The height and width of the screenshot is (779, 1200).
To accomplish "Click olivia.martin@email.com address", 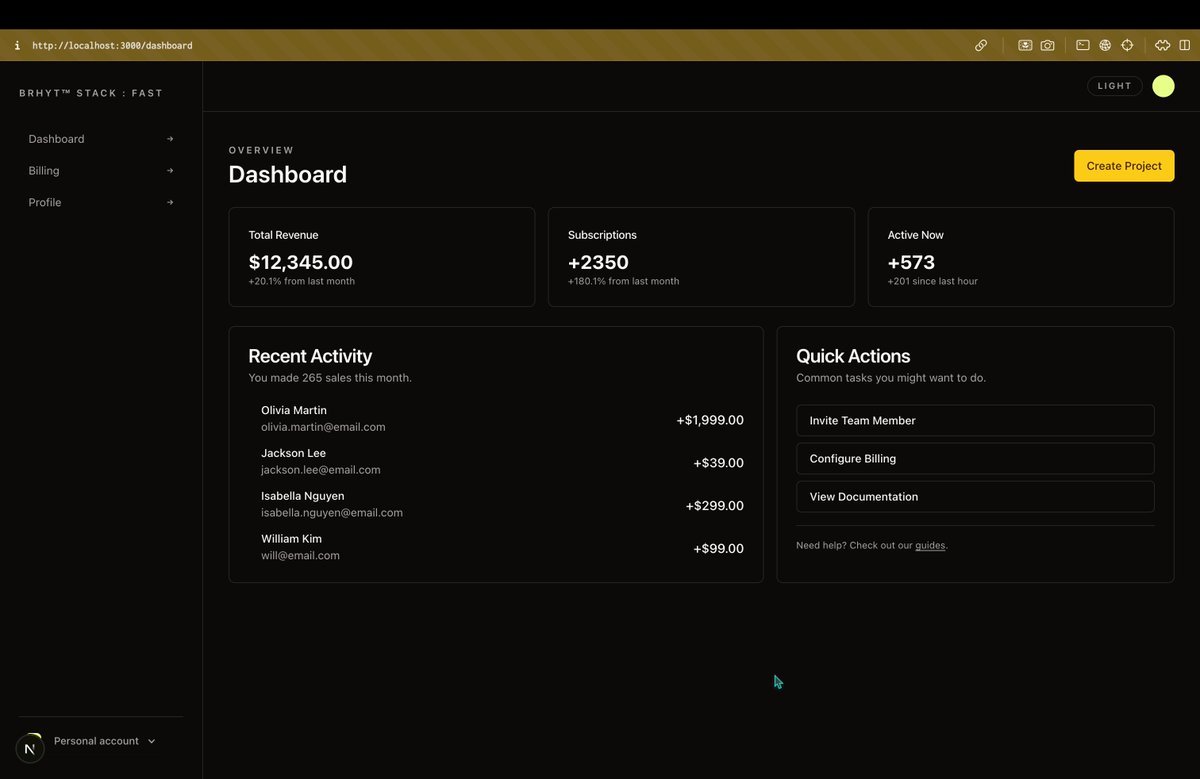I will (x=323, y=427).
